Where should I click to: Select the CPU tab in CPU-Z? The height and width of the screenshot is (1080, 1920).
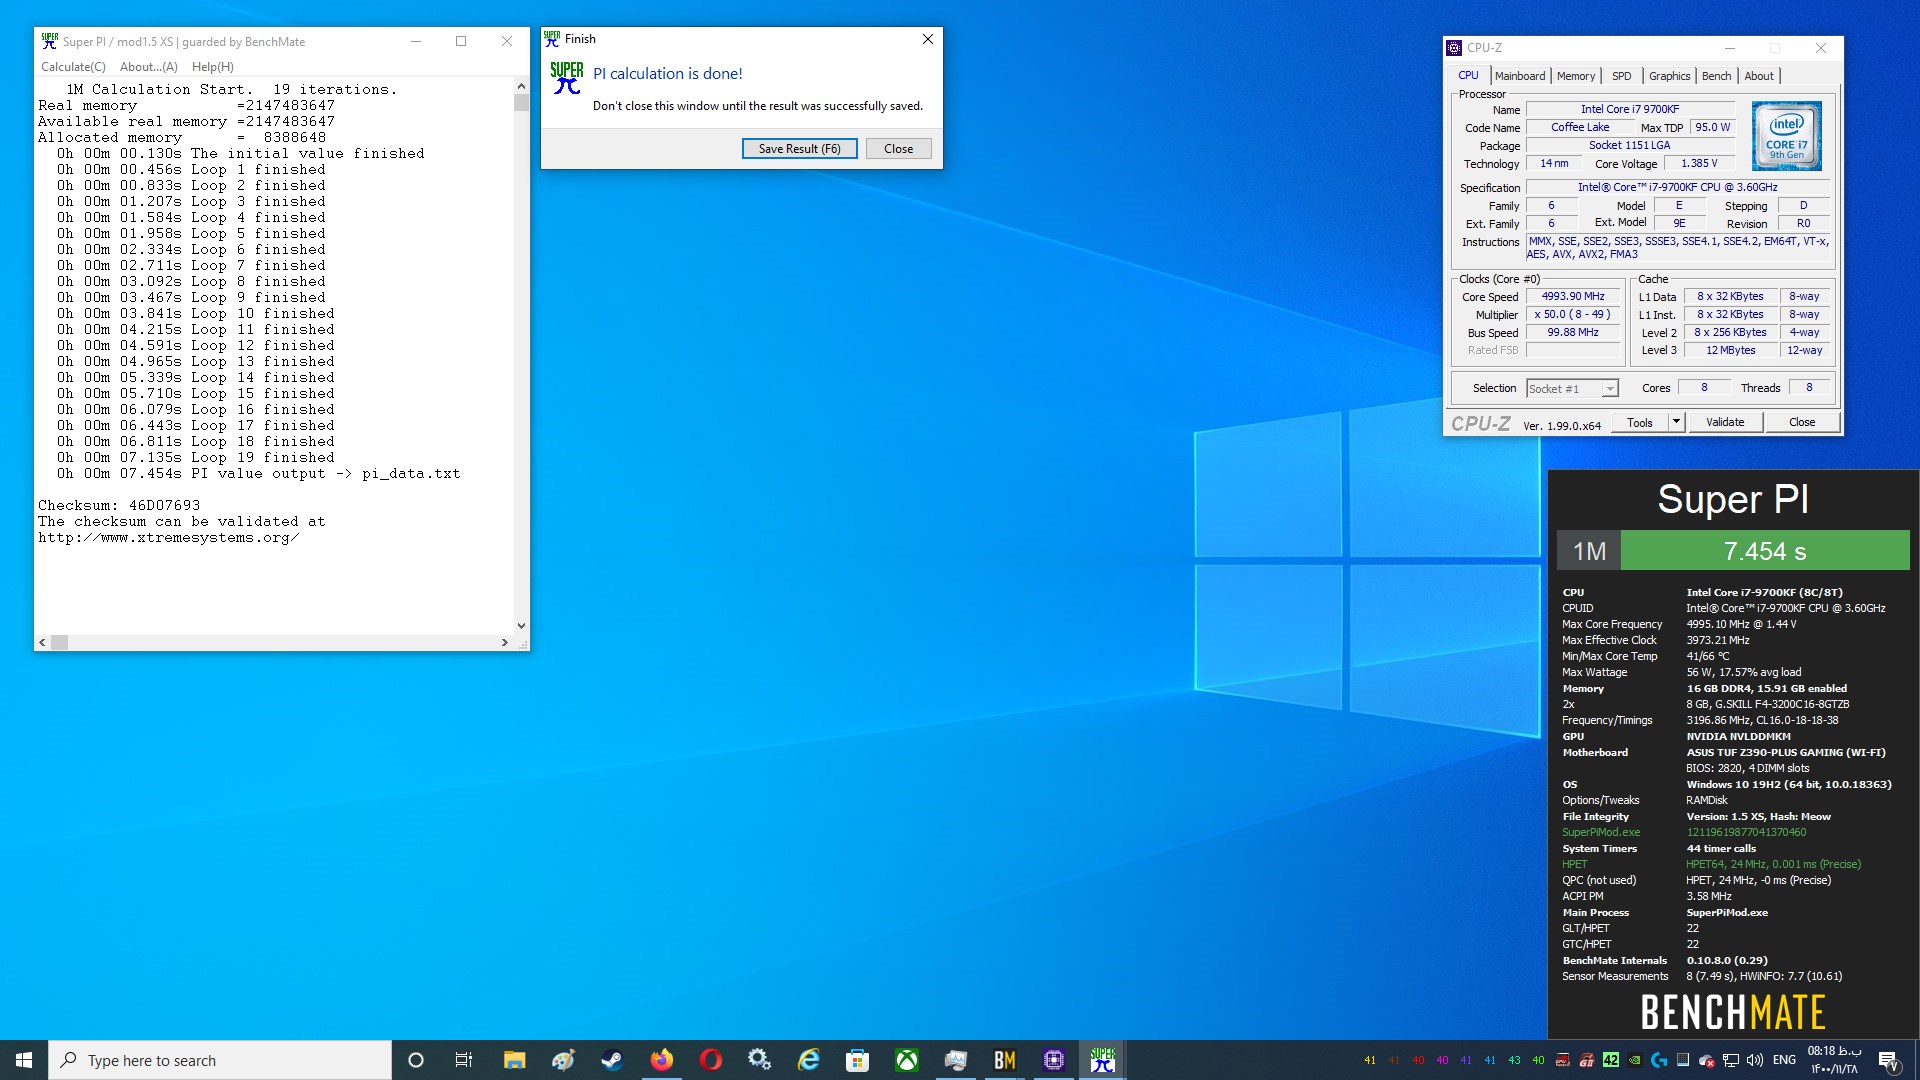coord(1468,75)
